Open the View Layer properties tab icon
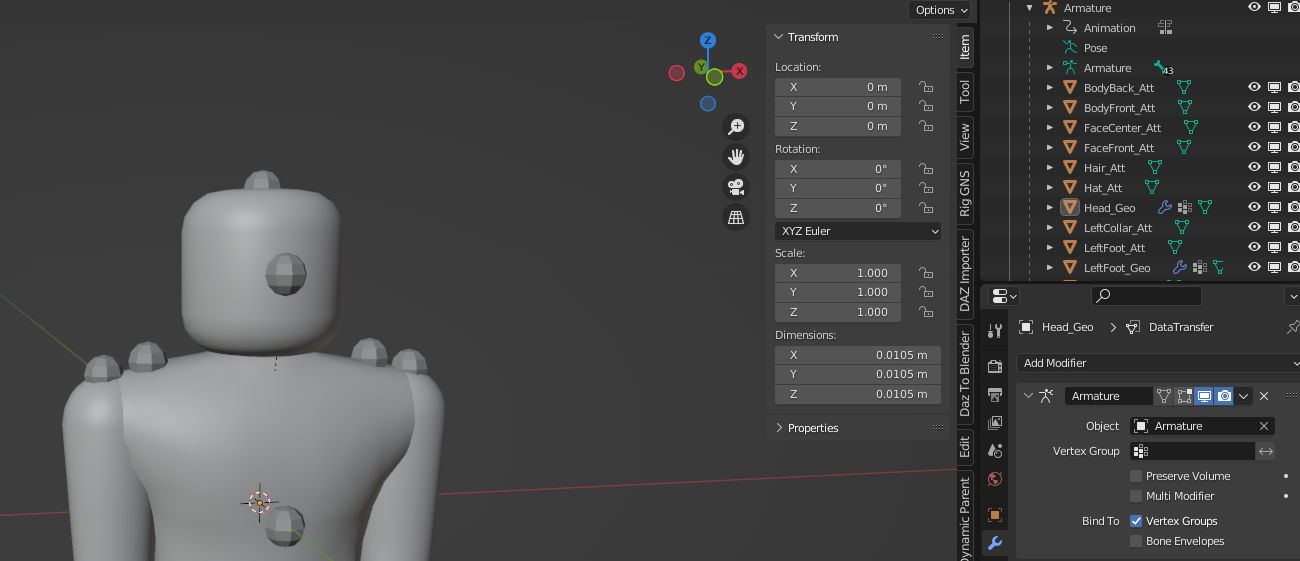This screenshot has width=1300, height=561. [995, 424]
